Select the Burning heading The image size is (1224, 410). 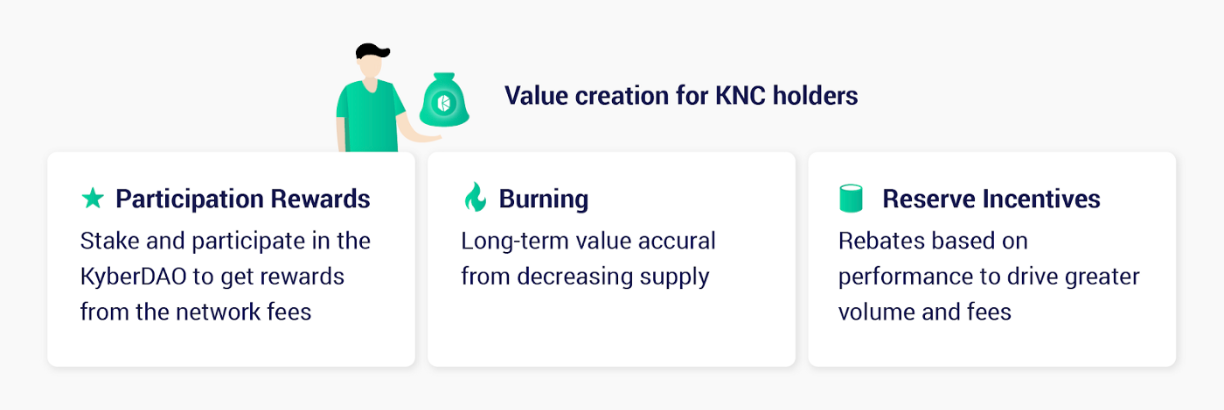[544, 199]
